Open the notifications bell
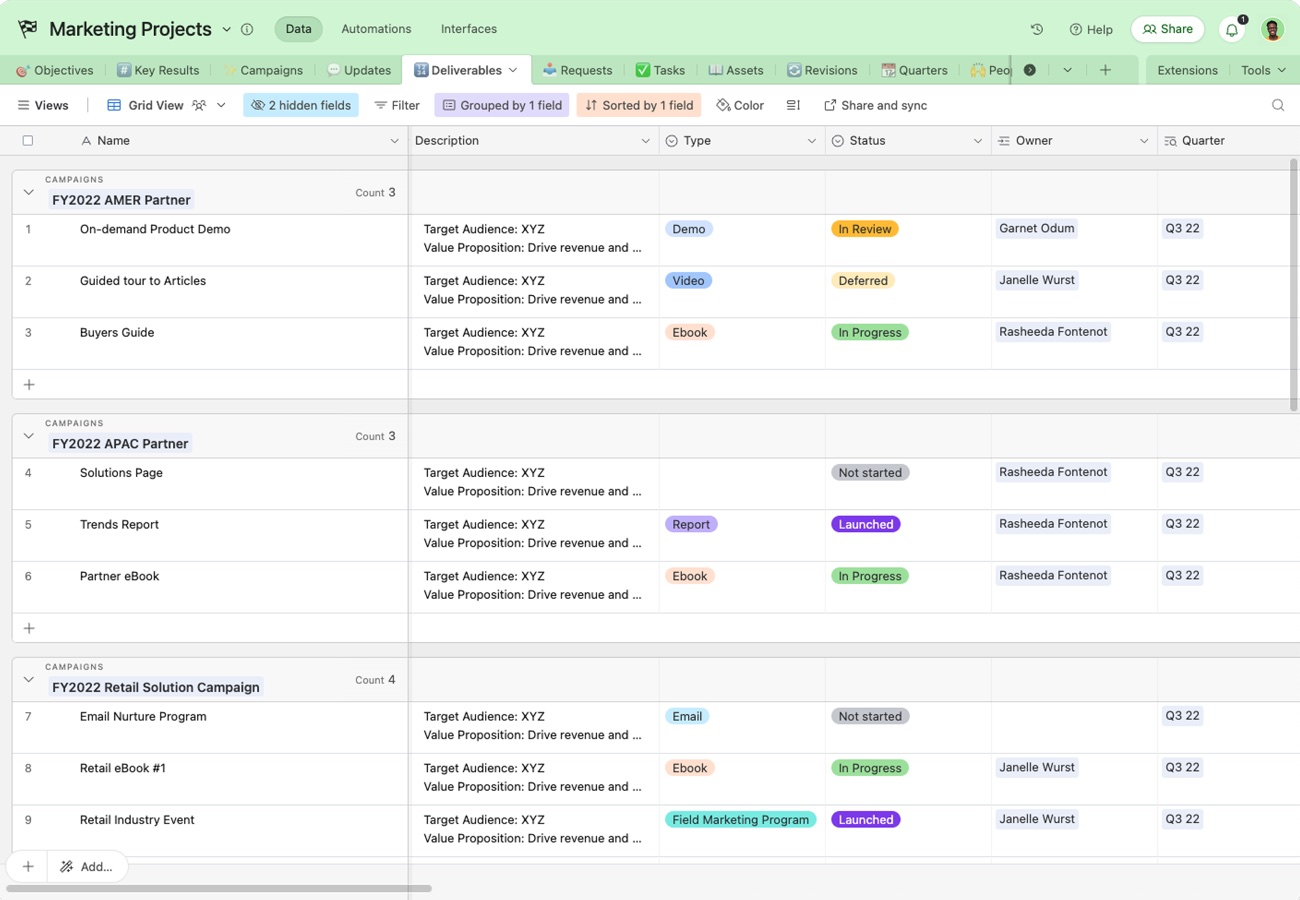Image resolution: width=1300 pixels, height=900 pixels. point(1232,30)
